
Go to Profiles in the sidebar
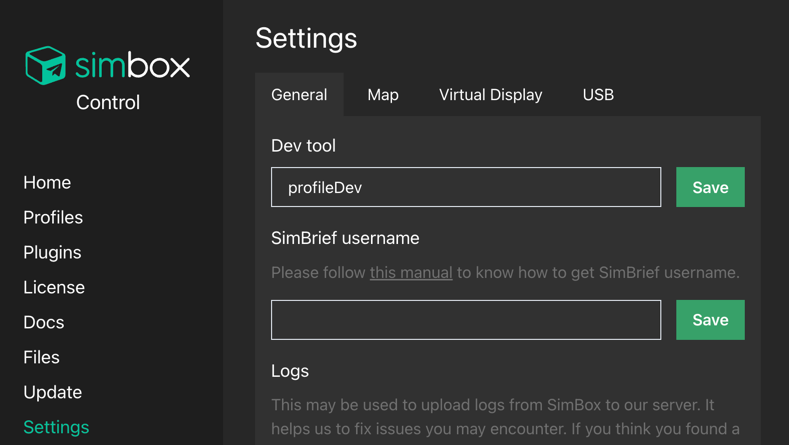(53, 217)
